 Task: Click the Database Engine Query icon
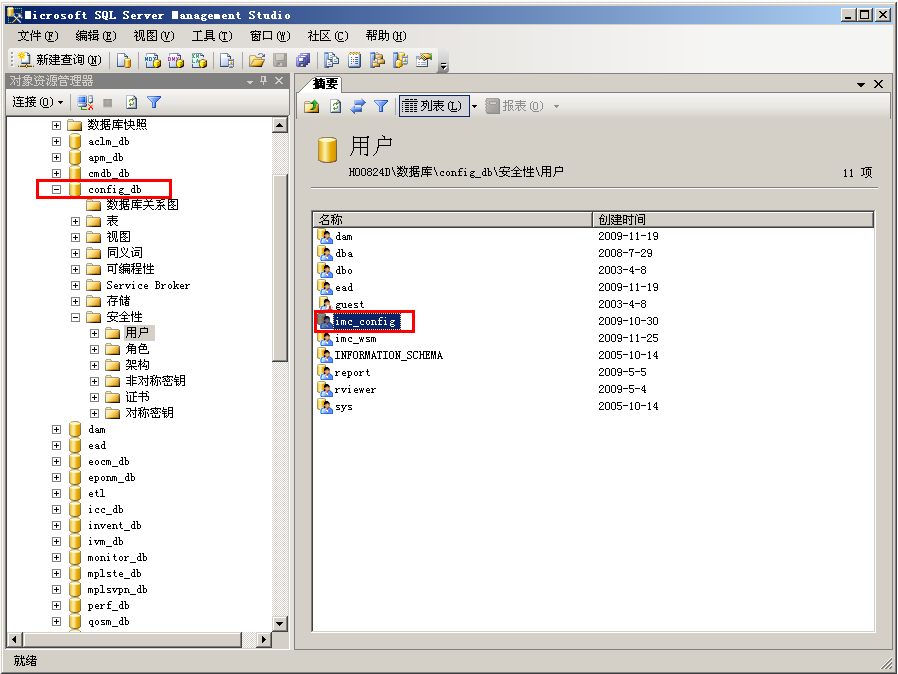(x=124, y=60)
